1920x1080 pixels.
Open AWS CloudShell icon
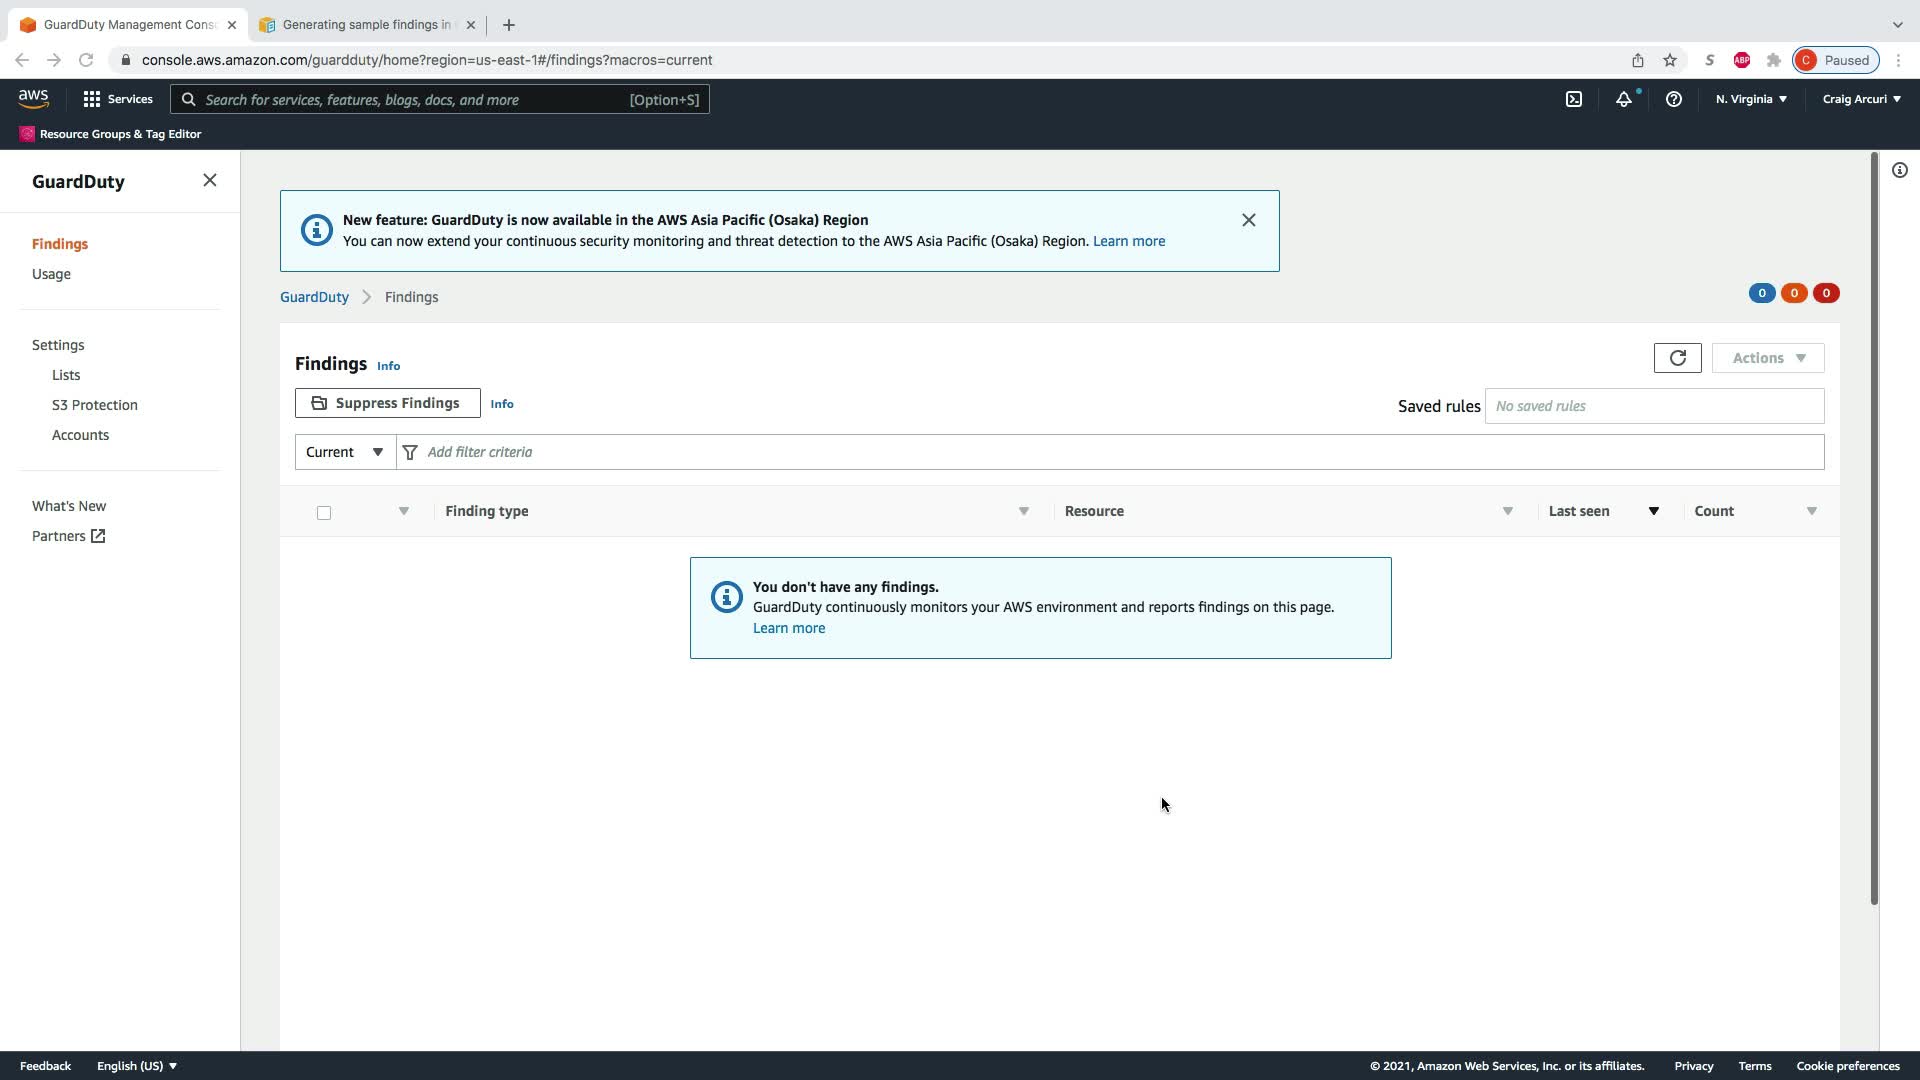tap(1574, 99)
